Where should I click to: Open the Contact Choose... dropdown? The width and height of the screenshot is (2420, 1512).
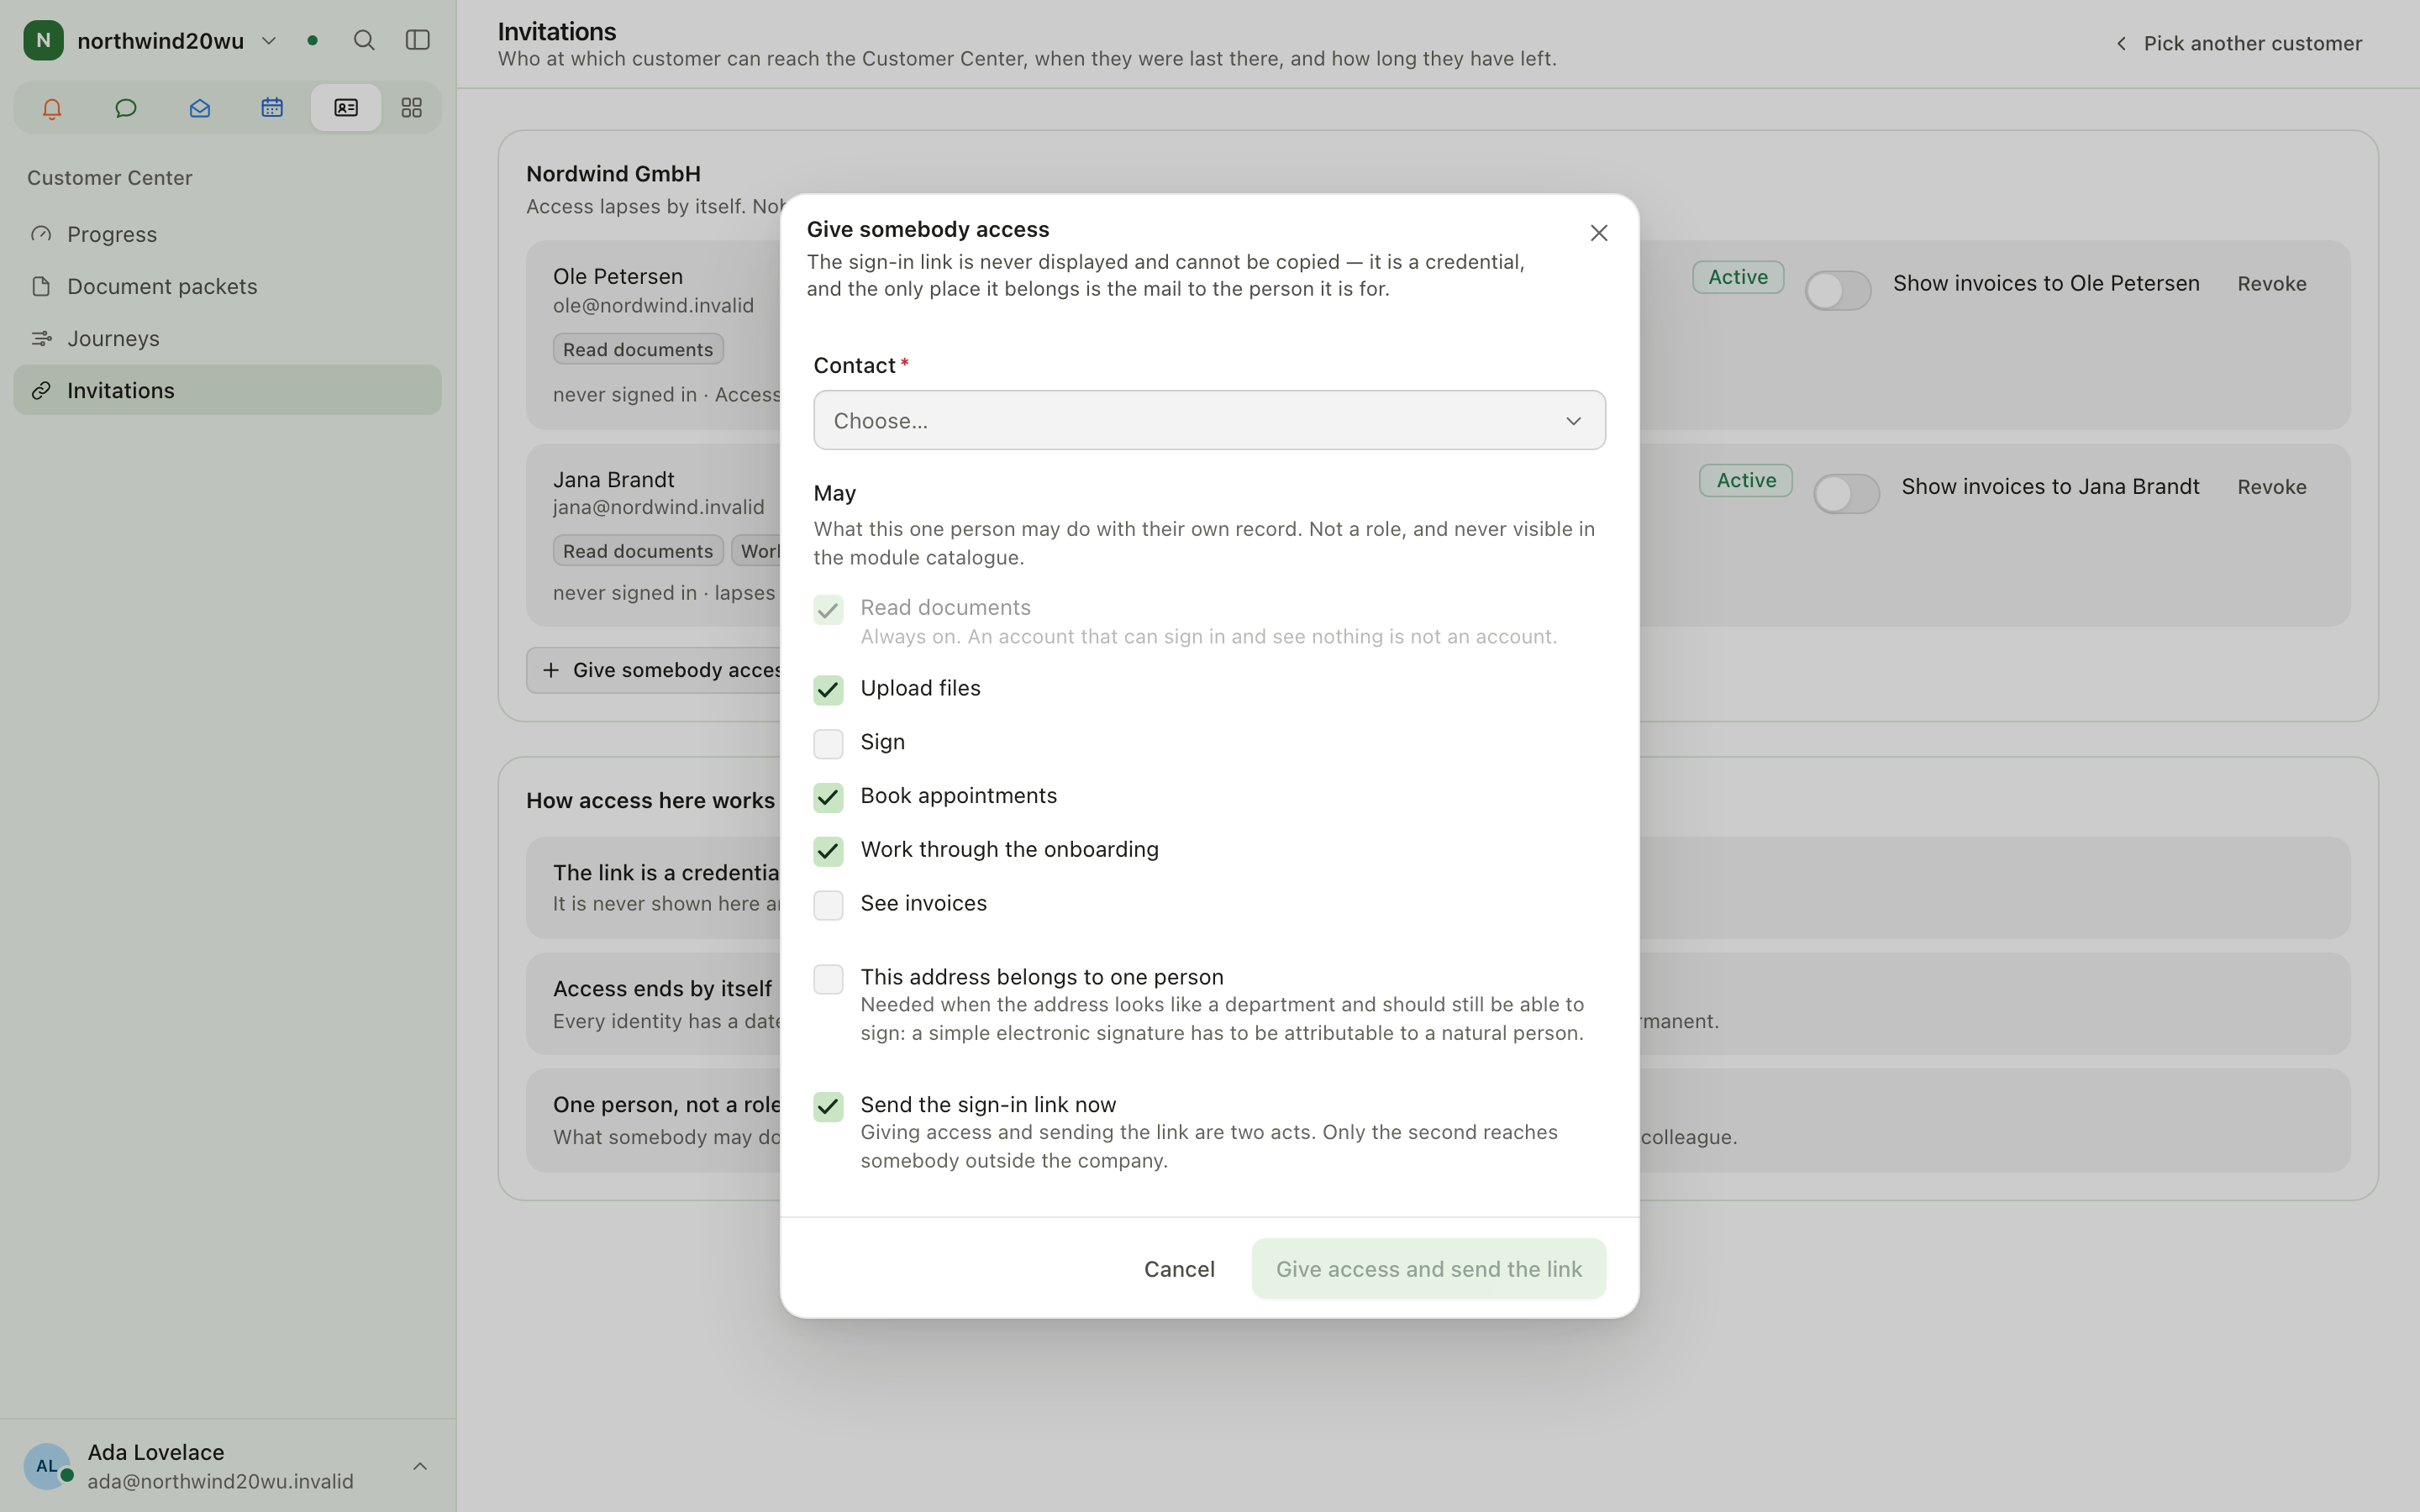tap(1209, 420)
